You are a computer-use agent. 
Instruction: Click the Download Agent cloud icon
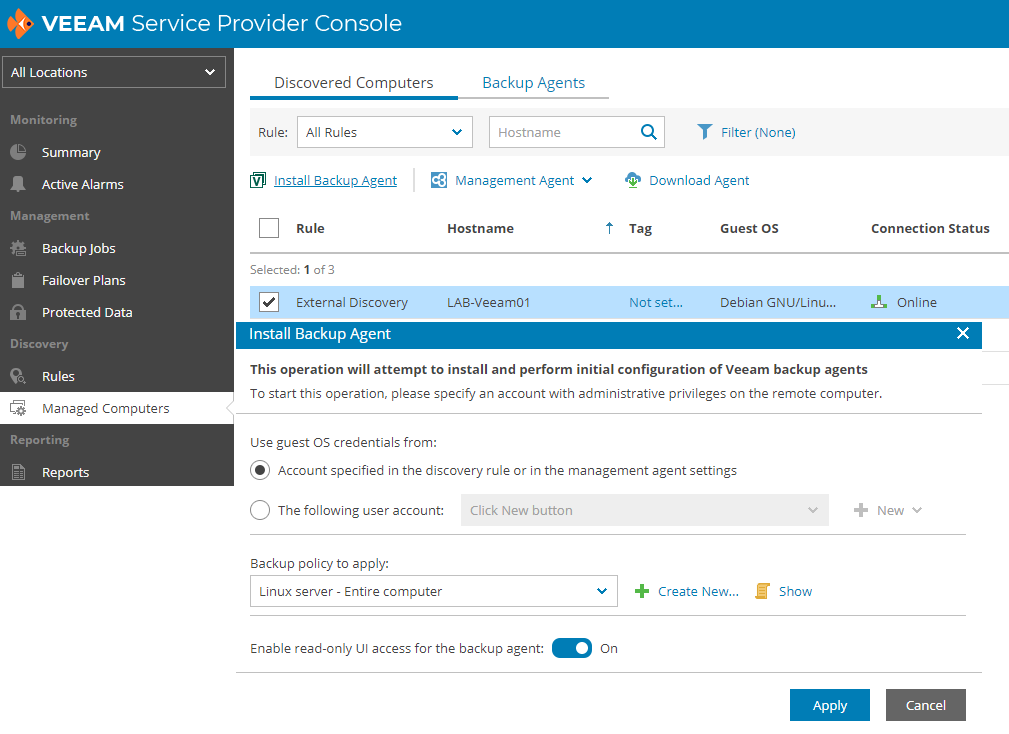click(633, 180)
